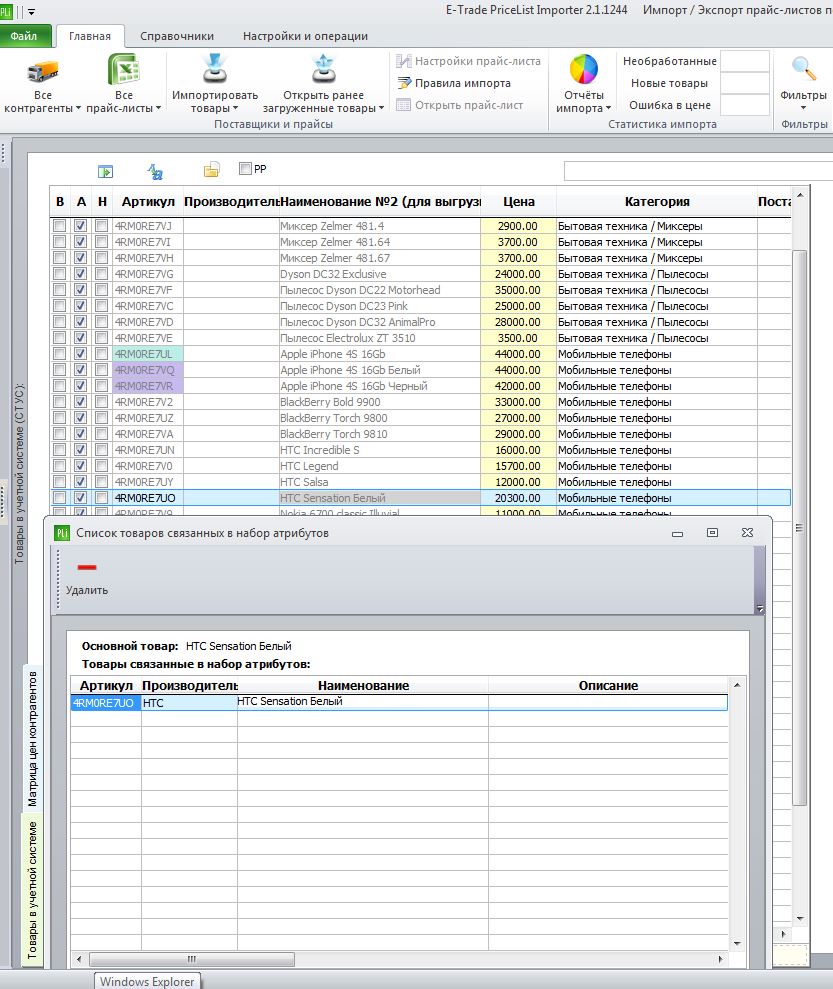Click the green arrow export icon above table
This screenshot has width=833, height=989.
click(x=105, y=171)
